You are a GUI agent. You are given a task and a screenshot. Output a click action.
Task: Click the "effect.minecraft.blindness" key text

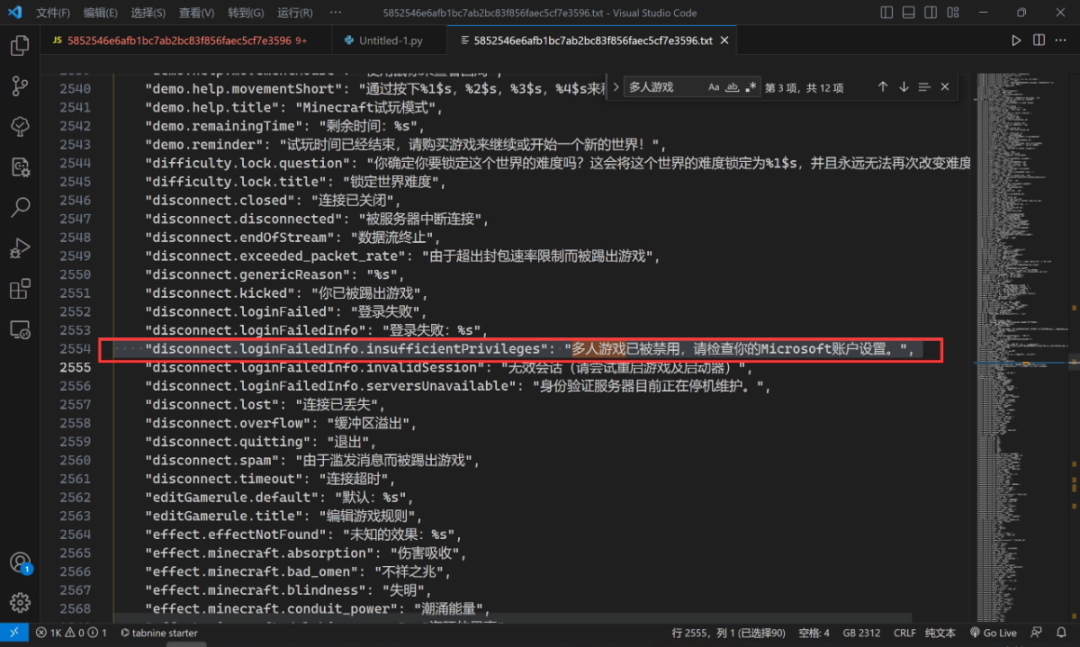click(x=256, y=590)
